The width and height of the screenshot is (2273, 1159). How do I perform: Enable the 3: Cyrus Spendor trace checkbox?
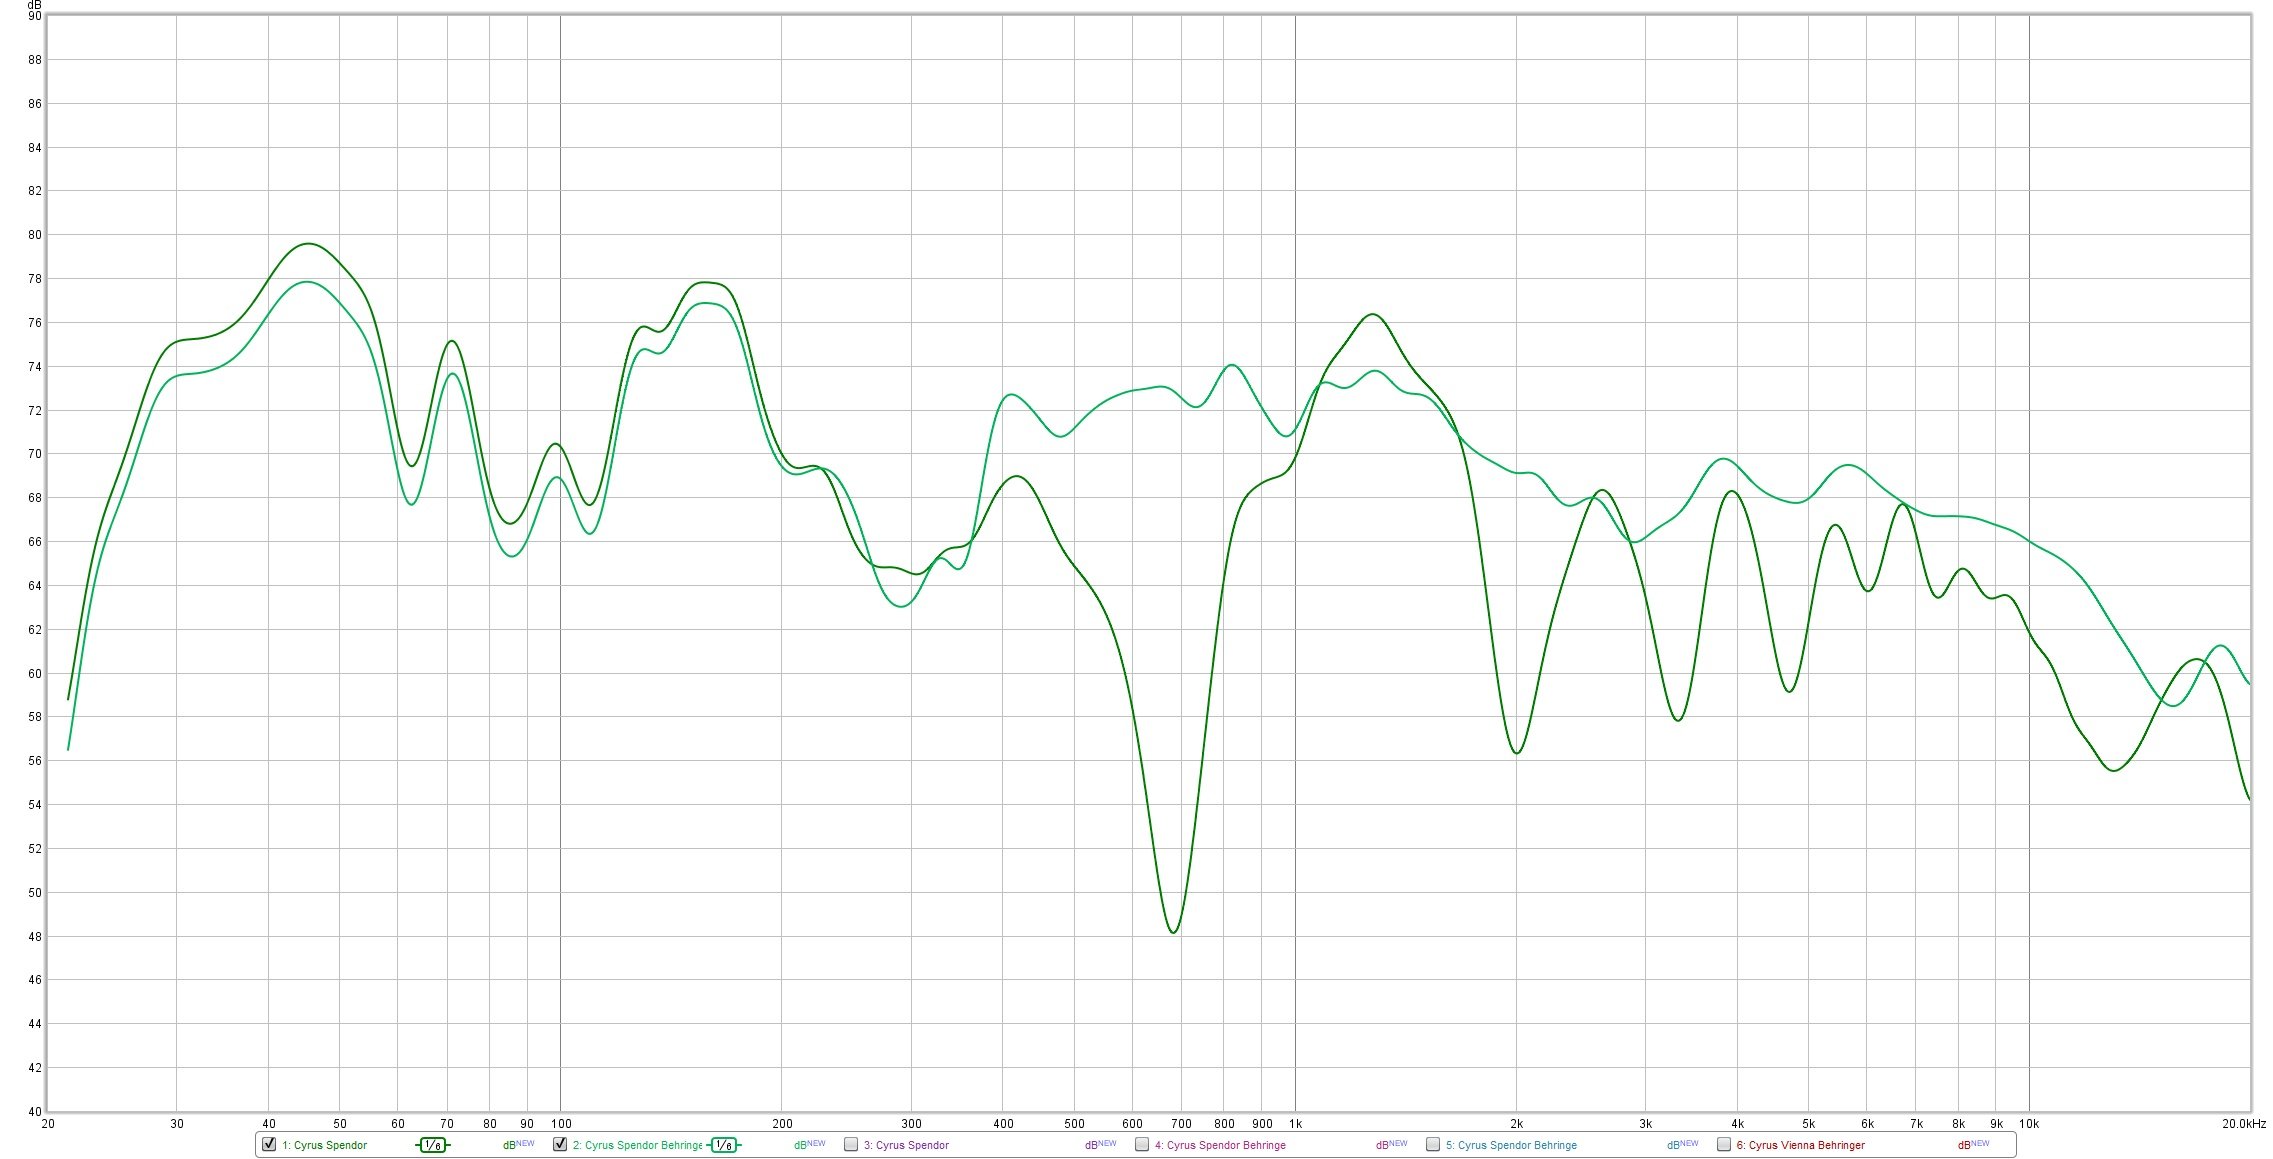coord(851,1144)
